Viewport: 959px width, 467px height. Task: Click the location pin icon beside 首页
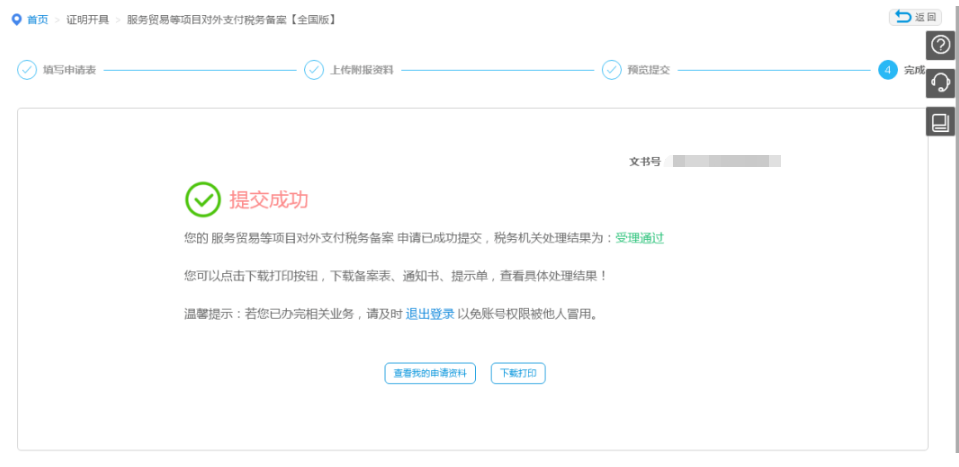click(x=17, y=20)
